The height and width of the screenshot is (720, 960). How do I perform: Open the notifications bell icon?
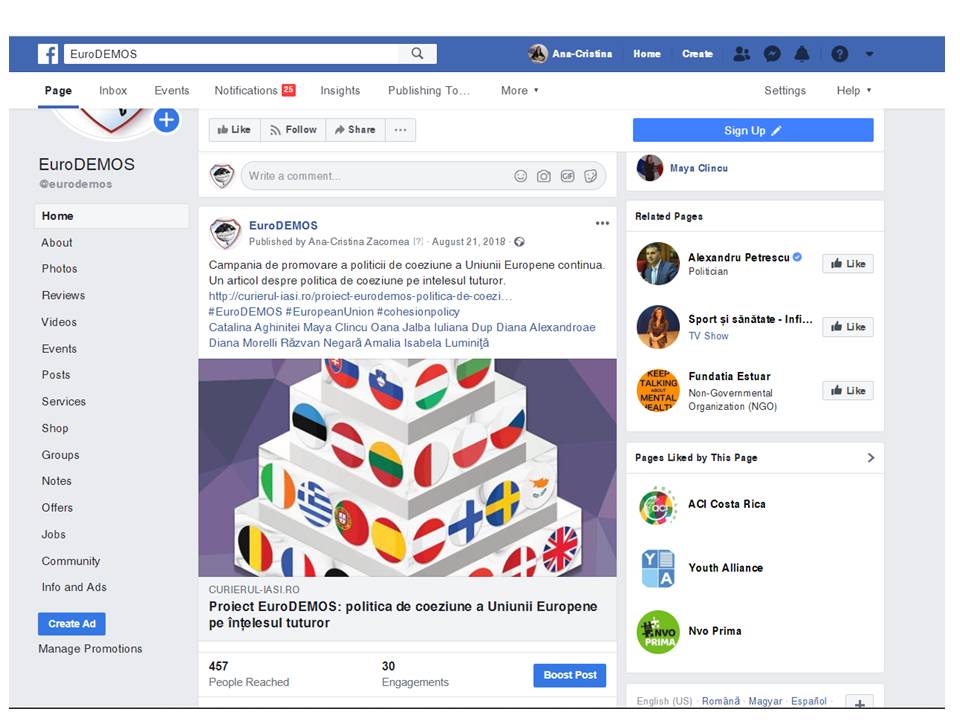pos(801,54)
